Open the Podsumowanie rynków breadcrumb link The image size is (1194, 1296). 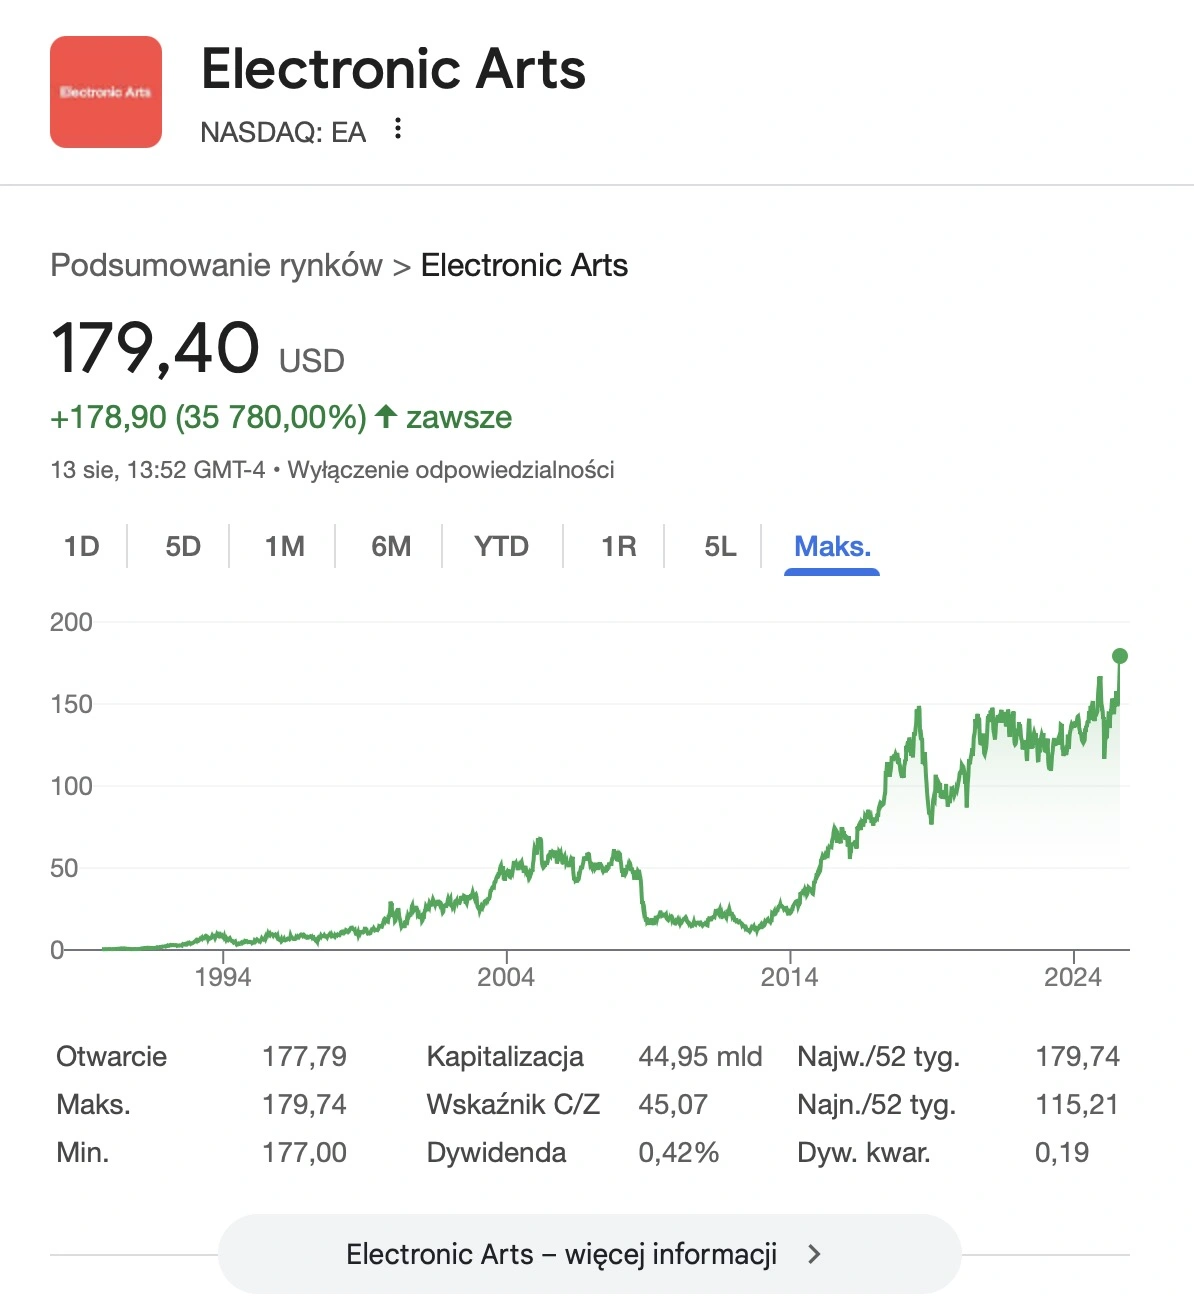click(216, 265)
